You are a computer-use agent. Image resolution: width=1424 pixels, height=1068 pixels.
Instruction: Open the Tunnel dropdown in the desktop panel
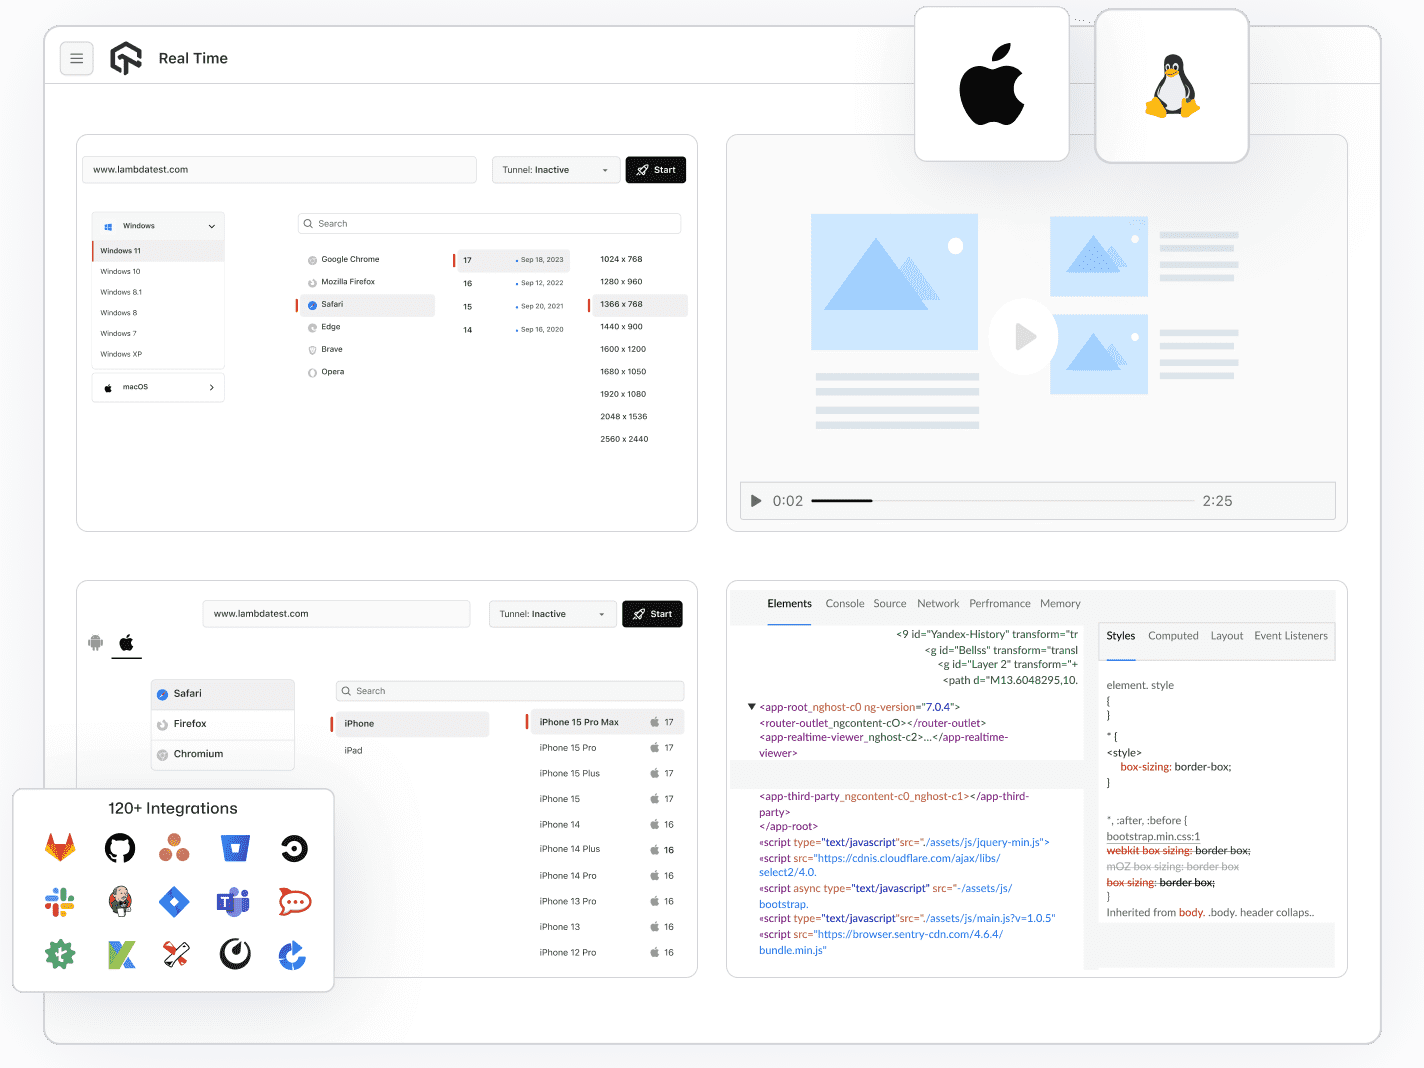pos(555,170)
